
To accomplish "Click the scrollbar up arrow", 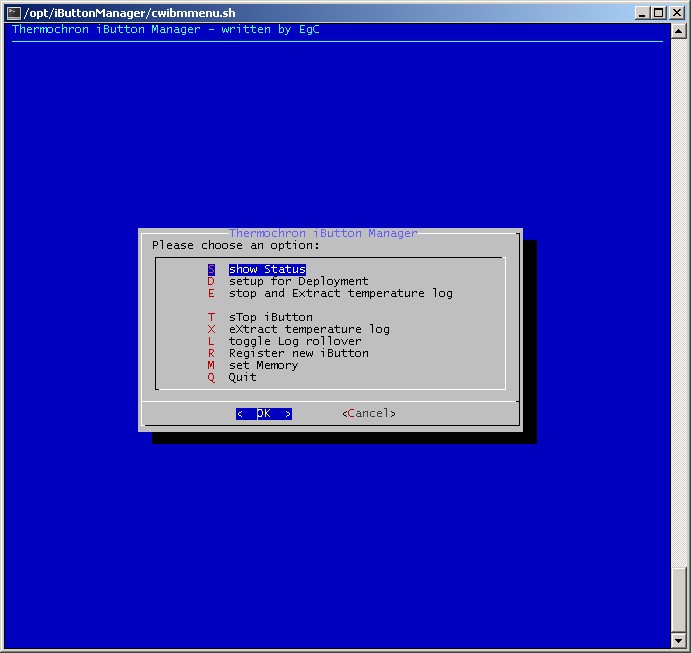I will 679,31.
